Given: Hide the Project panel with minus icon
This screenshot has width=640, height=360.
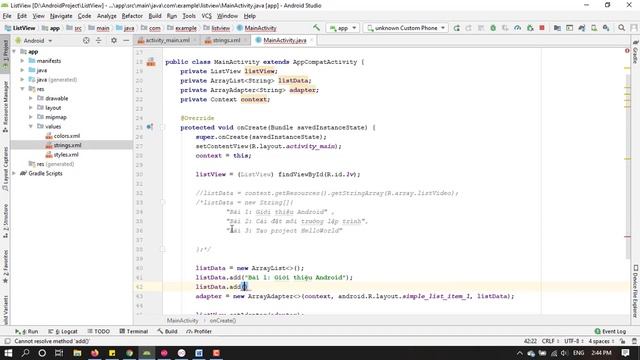Looking at the screenshot, I should (126, 40).
